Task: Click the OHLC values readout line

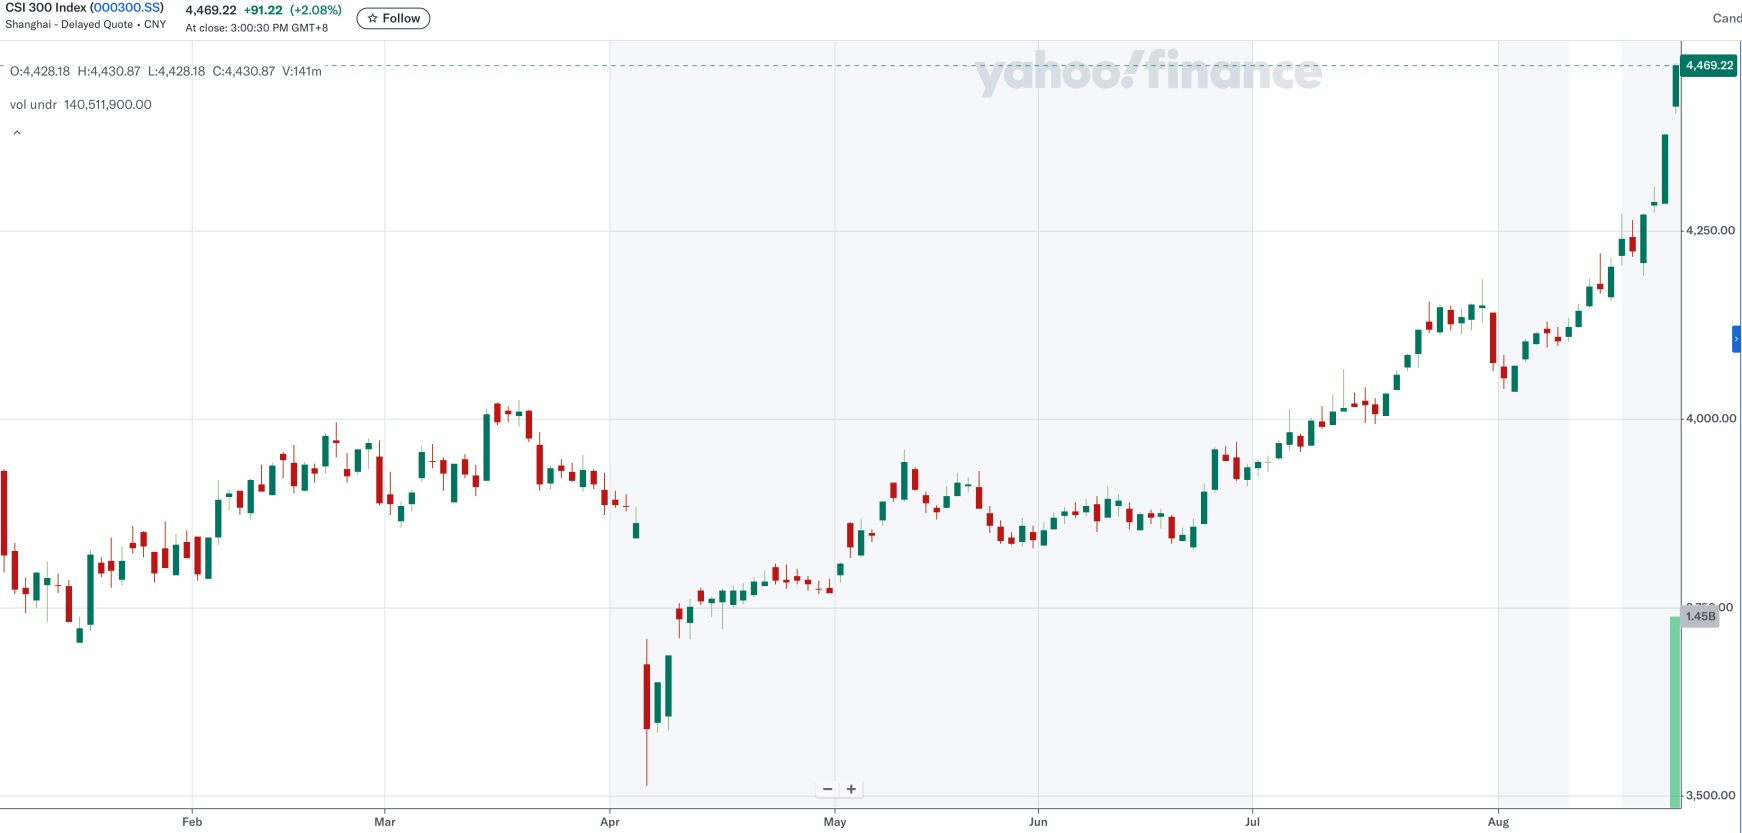Action: point(166,71)
